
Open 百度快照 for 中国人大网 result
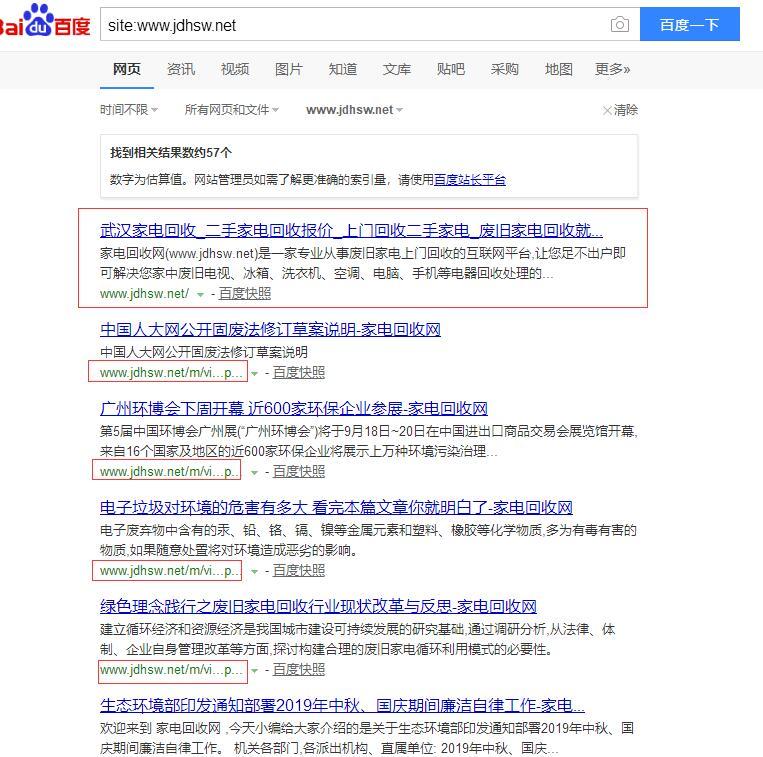pos(299,373)
